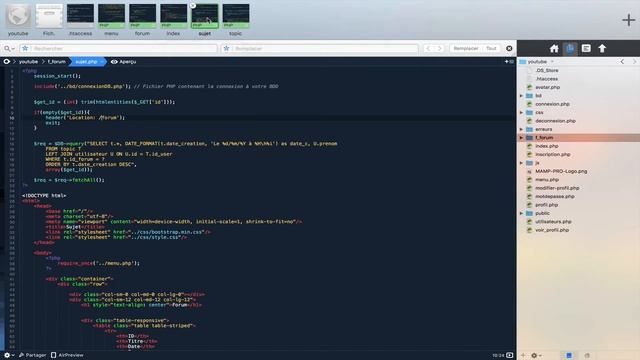Open the youtube folder dropdown in sidebar
The image size is (640, 360).
pos(537,62)
